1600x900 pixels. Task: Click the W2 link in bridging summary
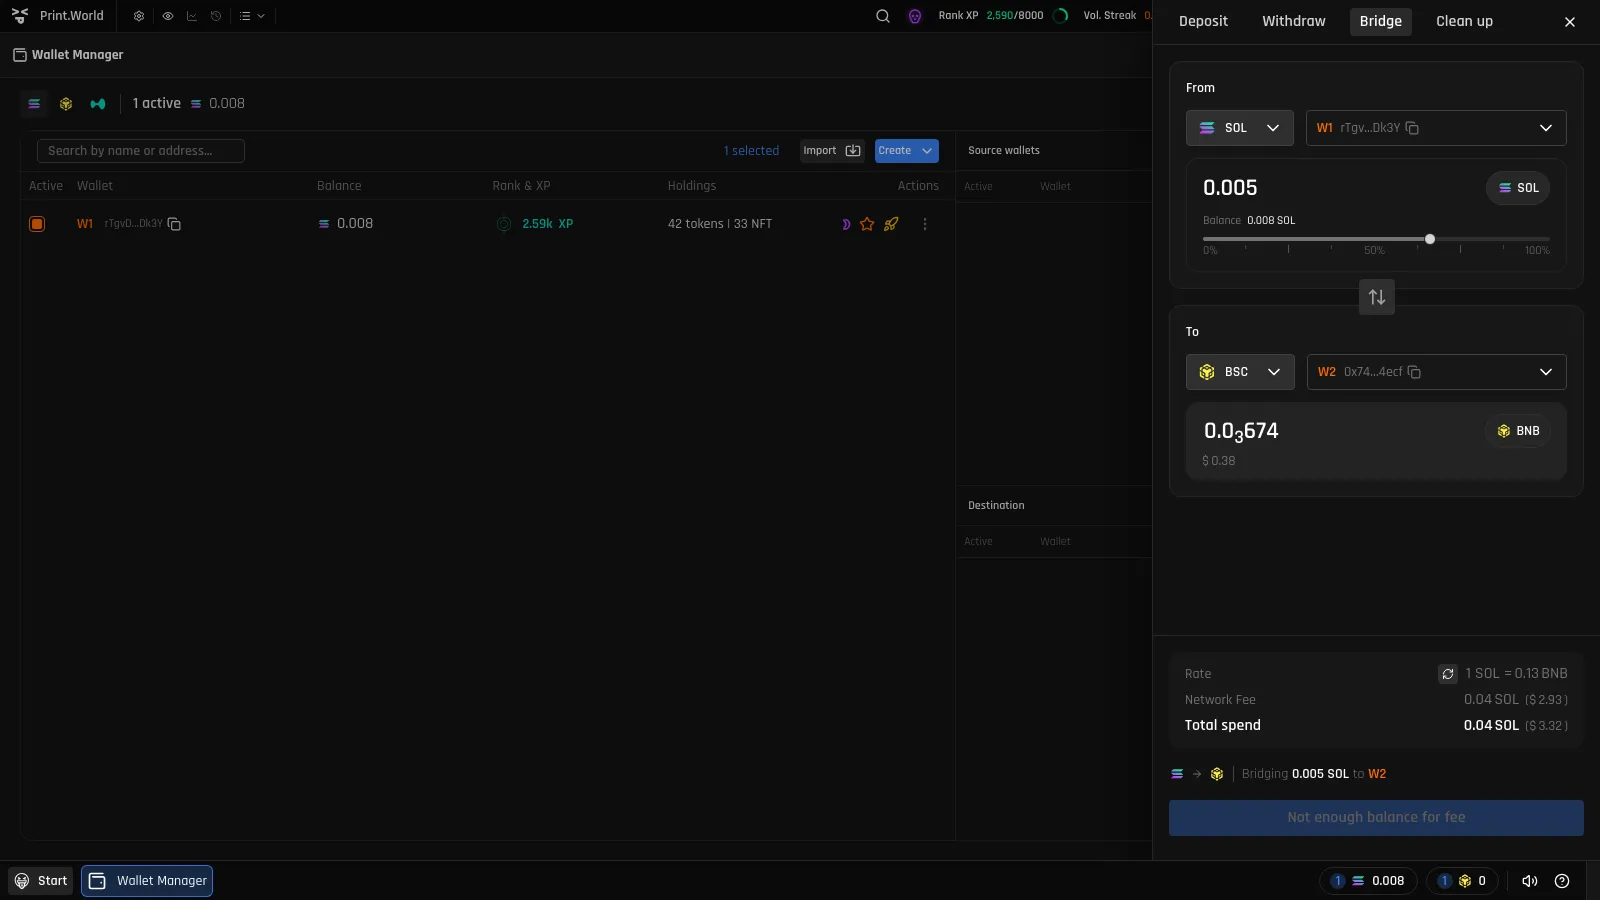click(1377, 774)
